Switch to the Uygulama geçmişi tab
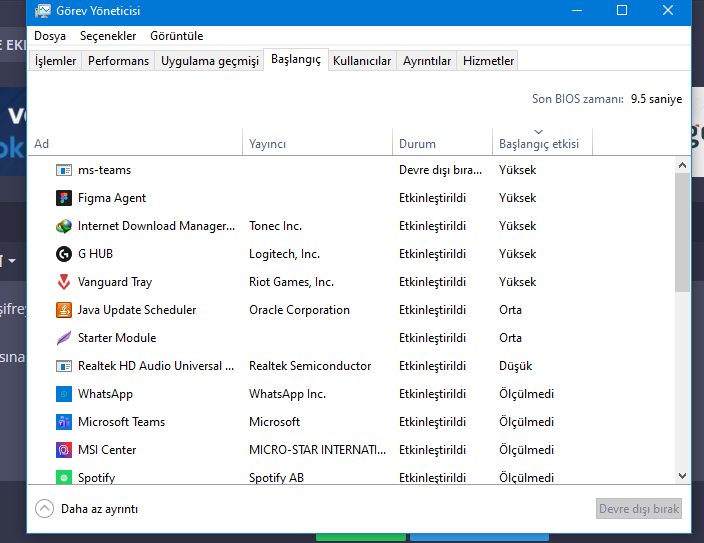 point(210,61)
